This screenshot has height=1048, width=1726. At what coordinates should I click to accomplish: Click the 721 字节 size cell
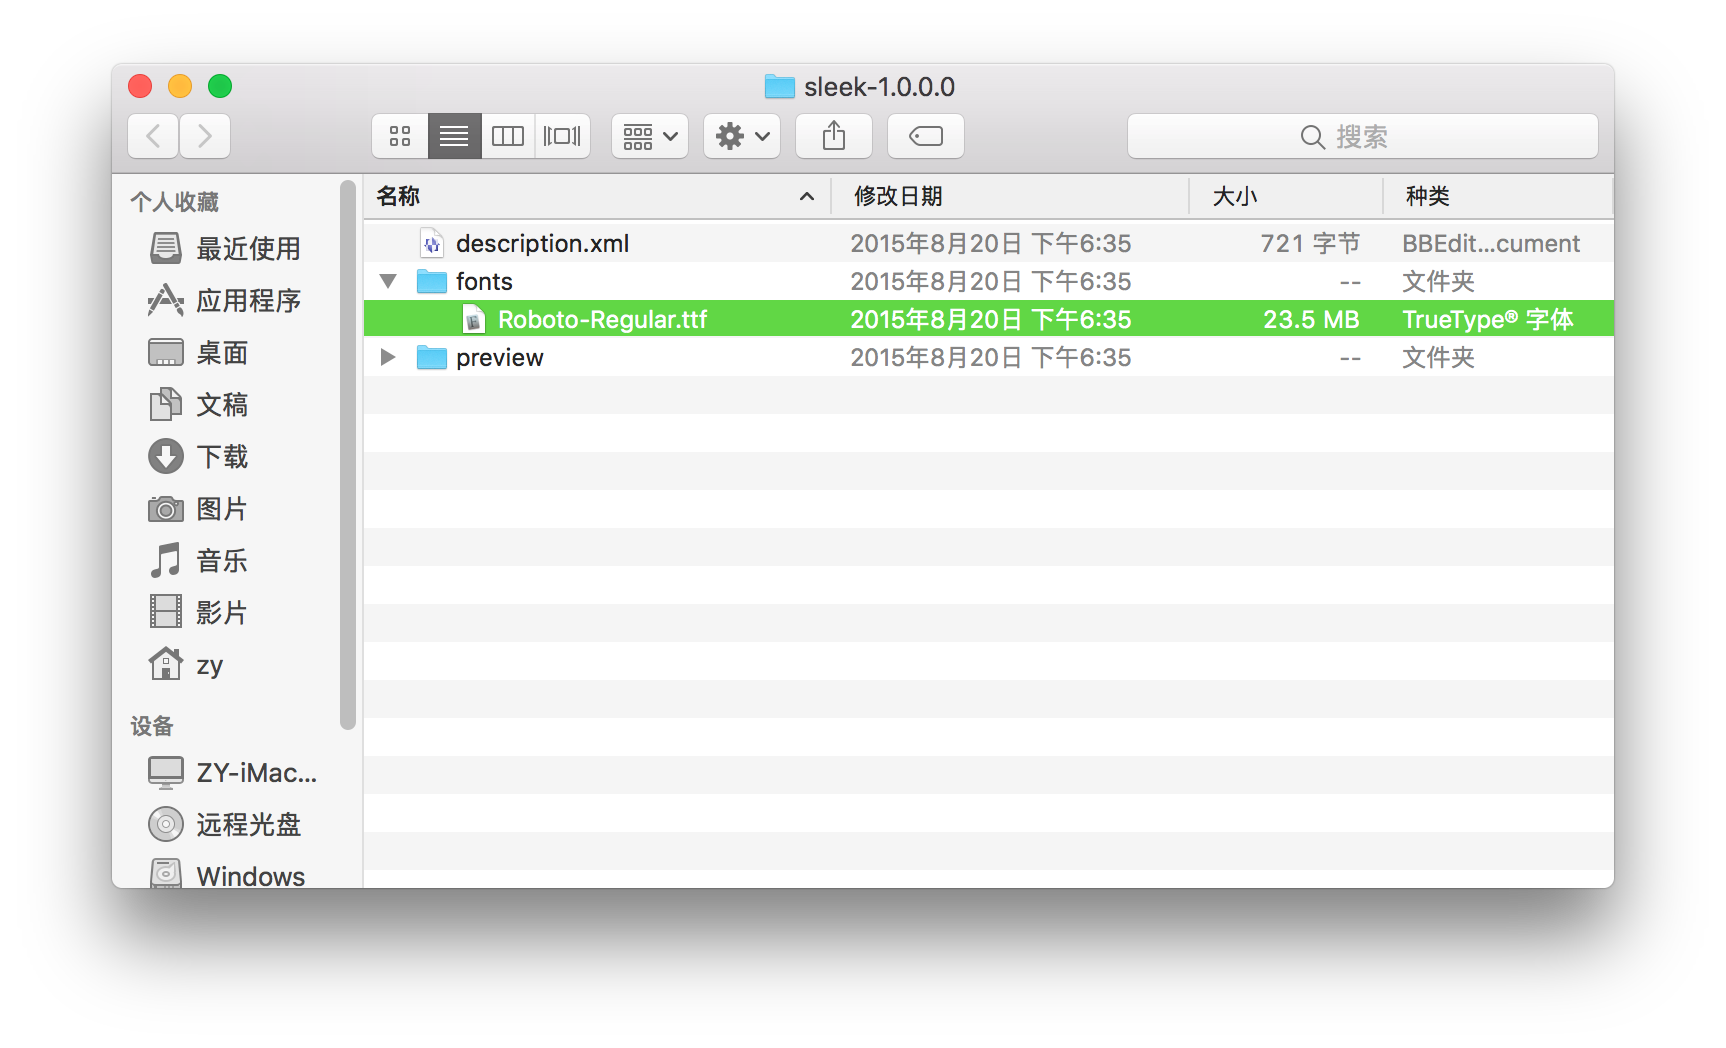click(x=1310, y=243)
